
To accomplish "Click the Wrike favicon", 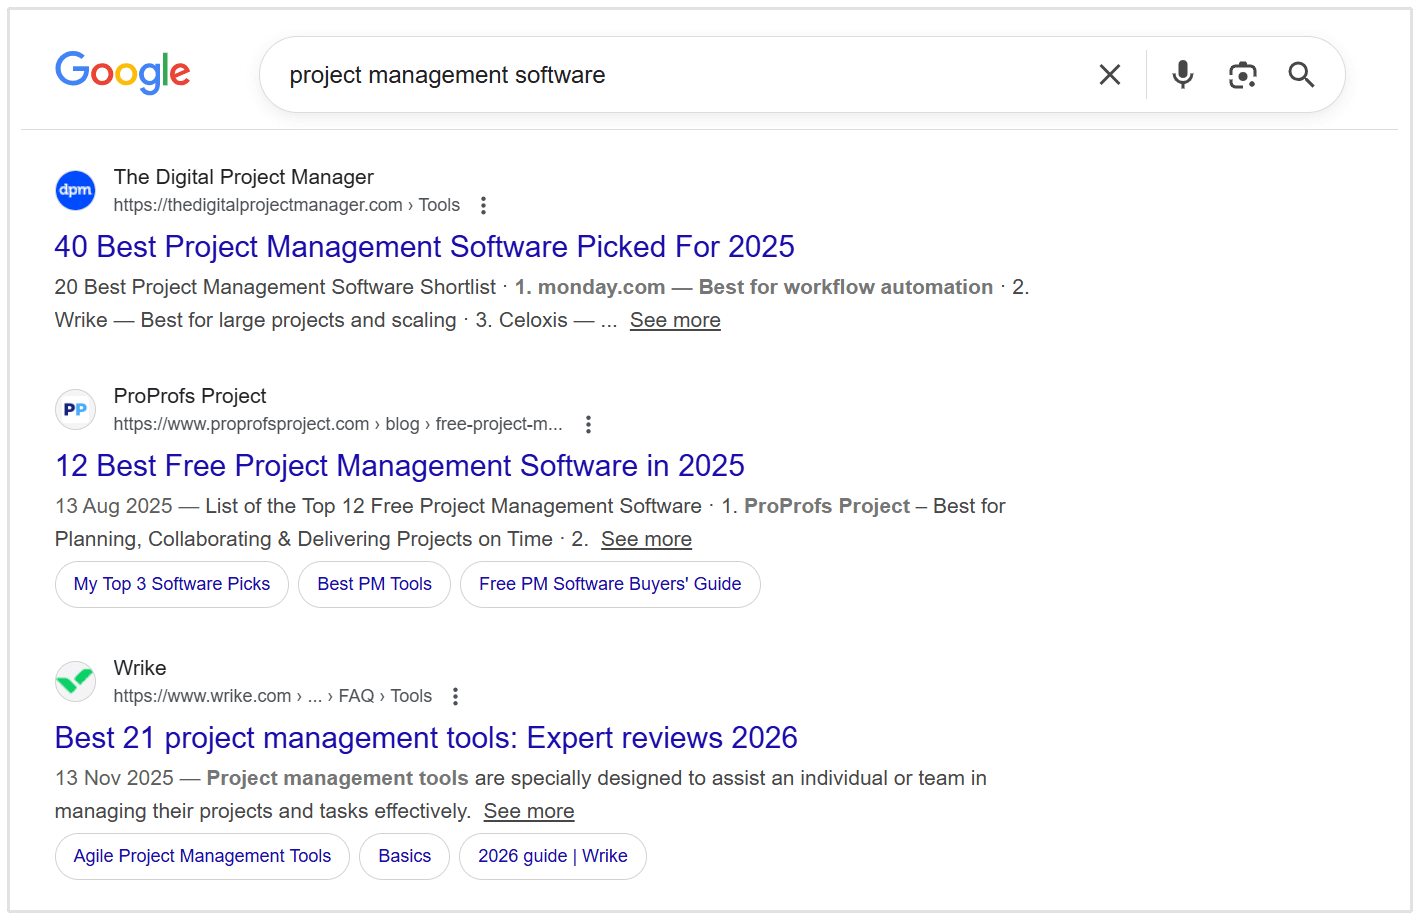I will (x=75, y=681).
